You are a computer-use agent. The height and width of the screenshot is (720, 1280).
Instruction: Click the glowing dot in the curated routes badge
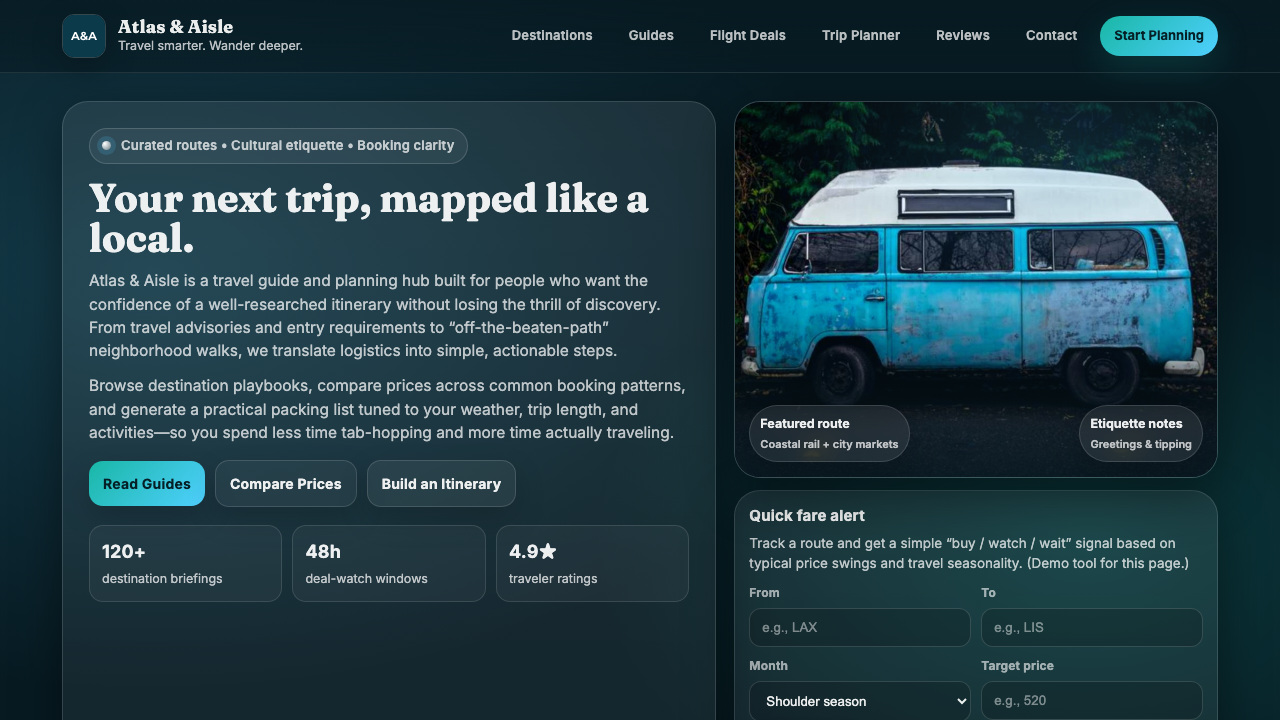coord(106,145)
